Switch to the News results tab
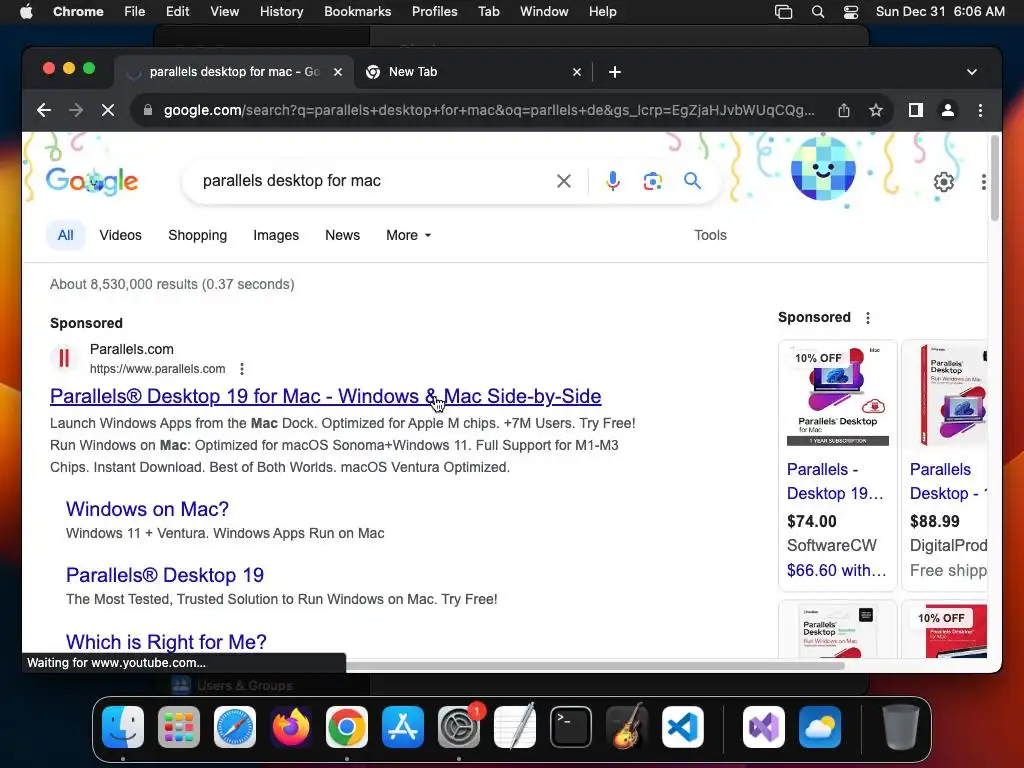 tap(342, 235)
